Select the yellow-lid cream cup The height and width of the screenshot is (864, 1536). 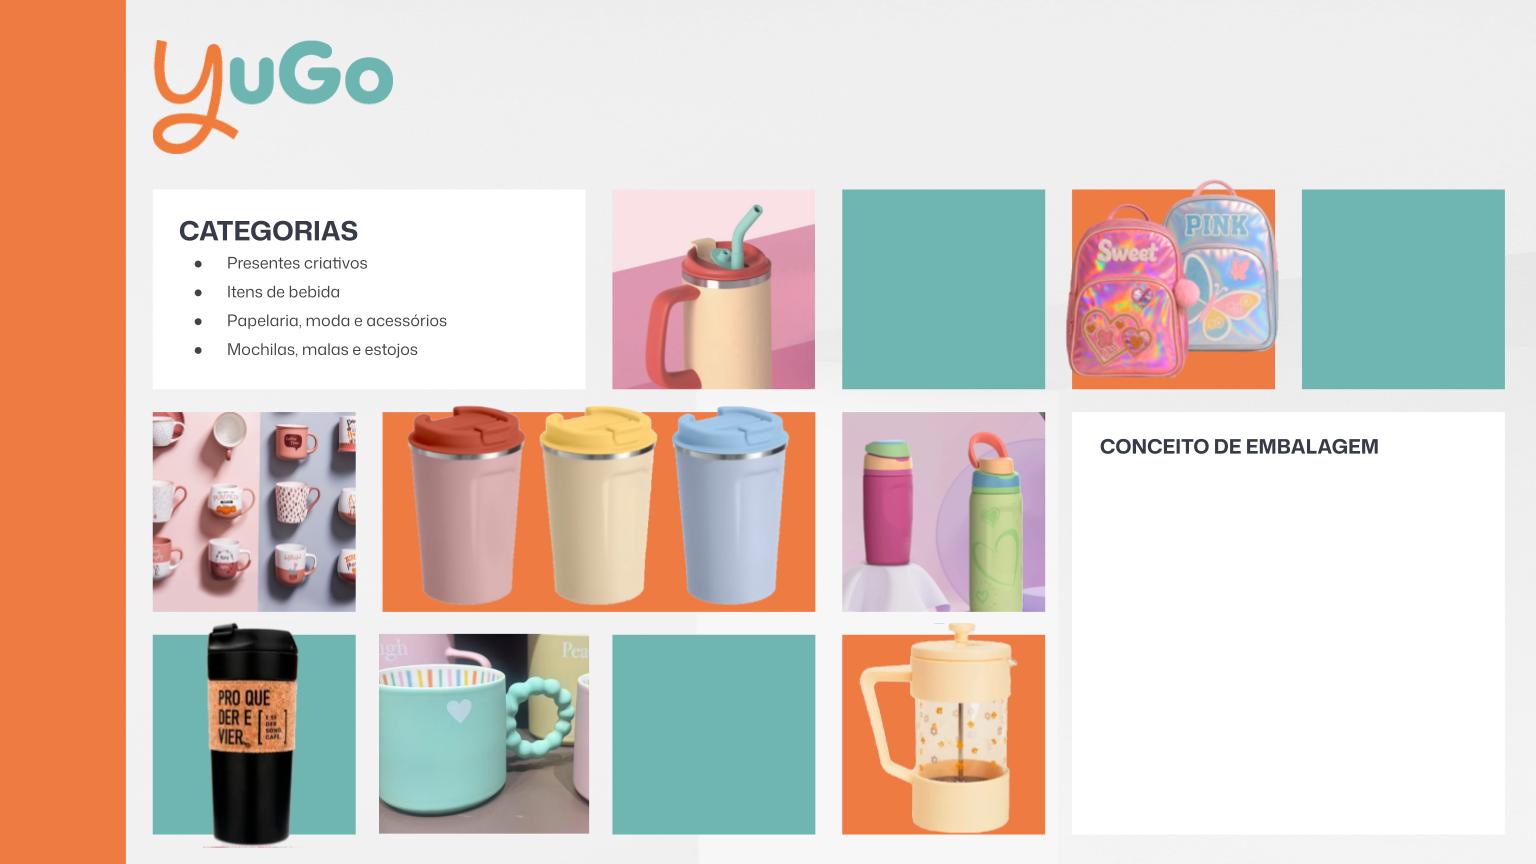click(x=598, y=505)
